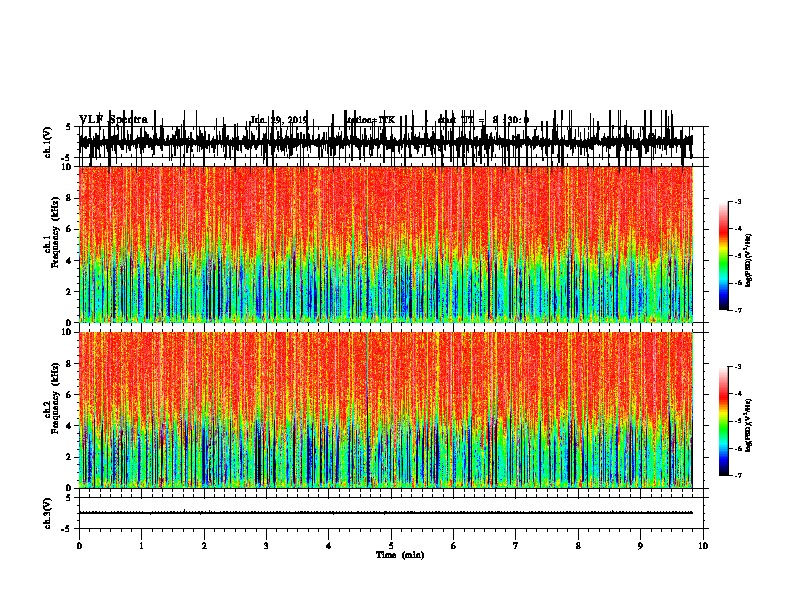Click the 2 kHz tick on ch.2 spectrogram axis

pos(70,457)
